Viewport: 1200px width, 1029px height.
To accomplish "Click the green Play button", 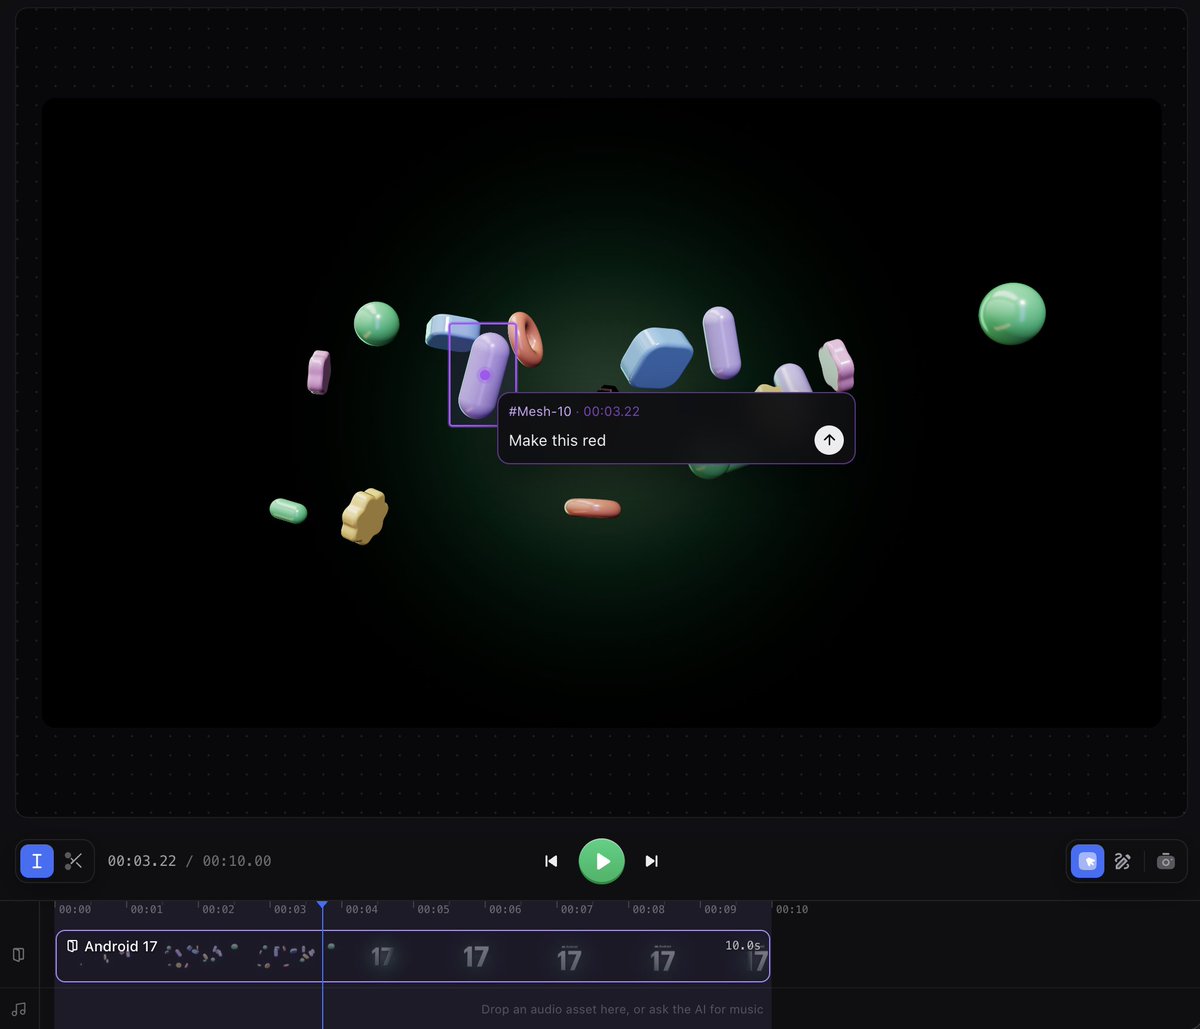I will click(602, 861).
